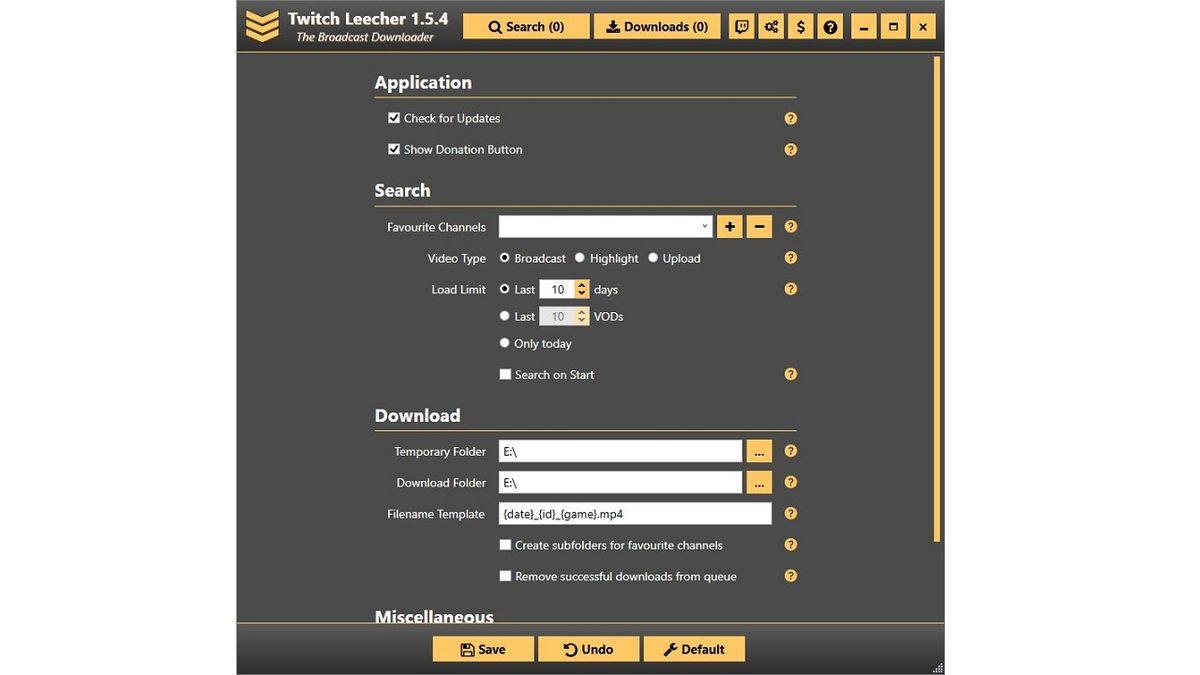The image size is (1200, 675).
Task: Increase the Last days value with the stepper
Action: click(x=581, y=285)
